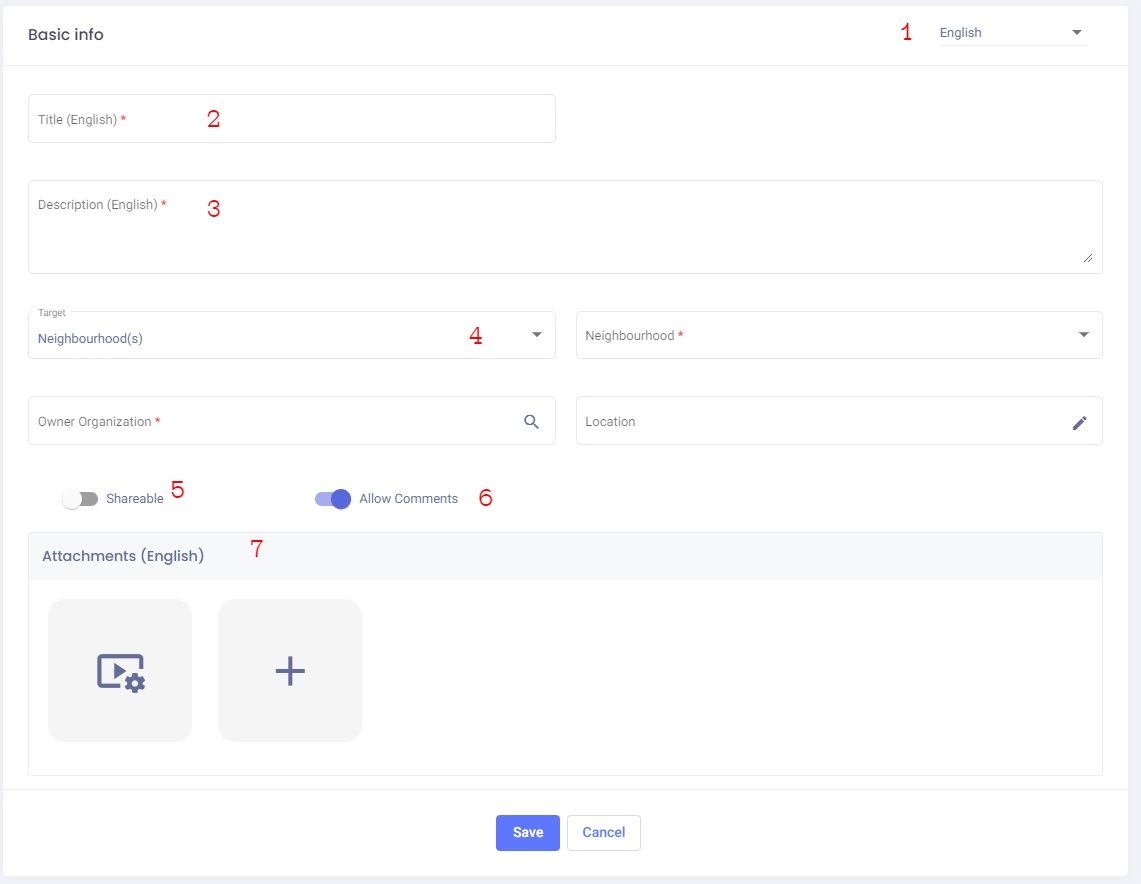Click the plus tile to add attachment
This screenshot has width=1141, height=884.
[x=290, y=671]
